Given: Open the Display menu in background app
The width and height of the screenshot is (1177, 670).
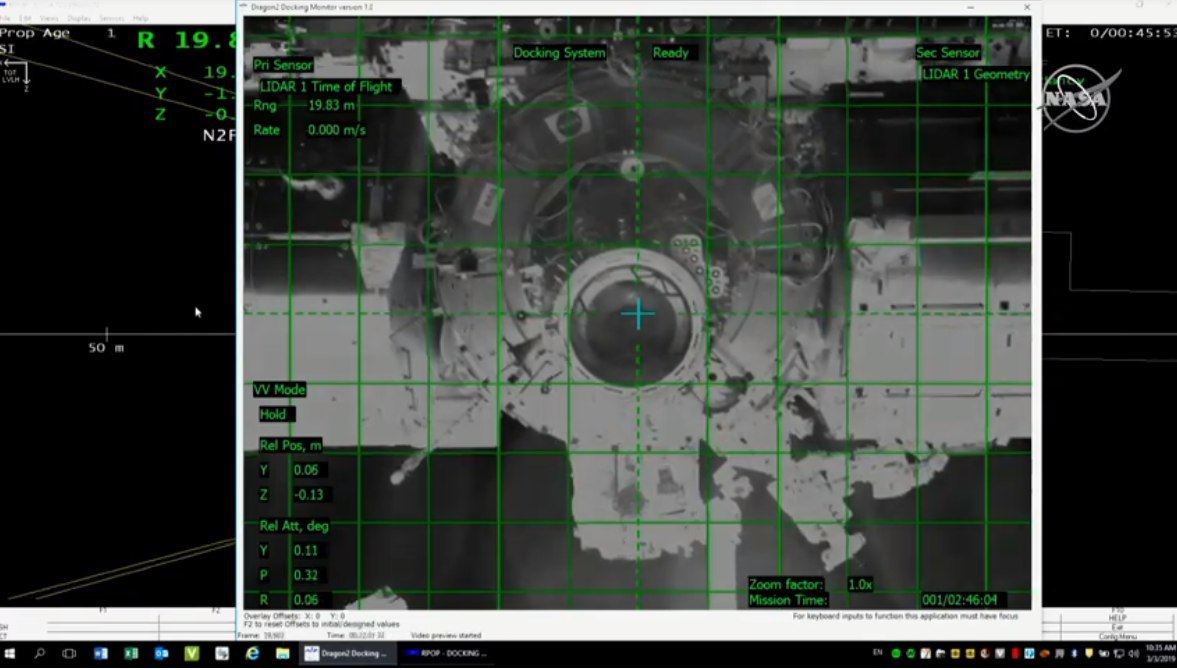Looking at the screenshot, I should [x=78, y=18].
